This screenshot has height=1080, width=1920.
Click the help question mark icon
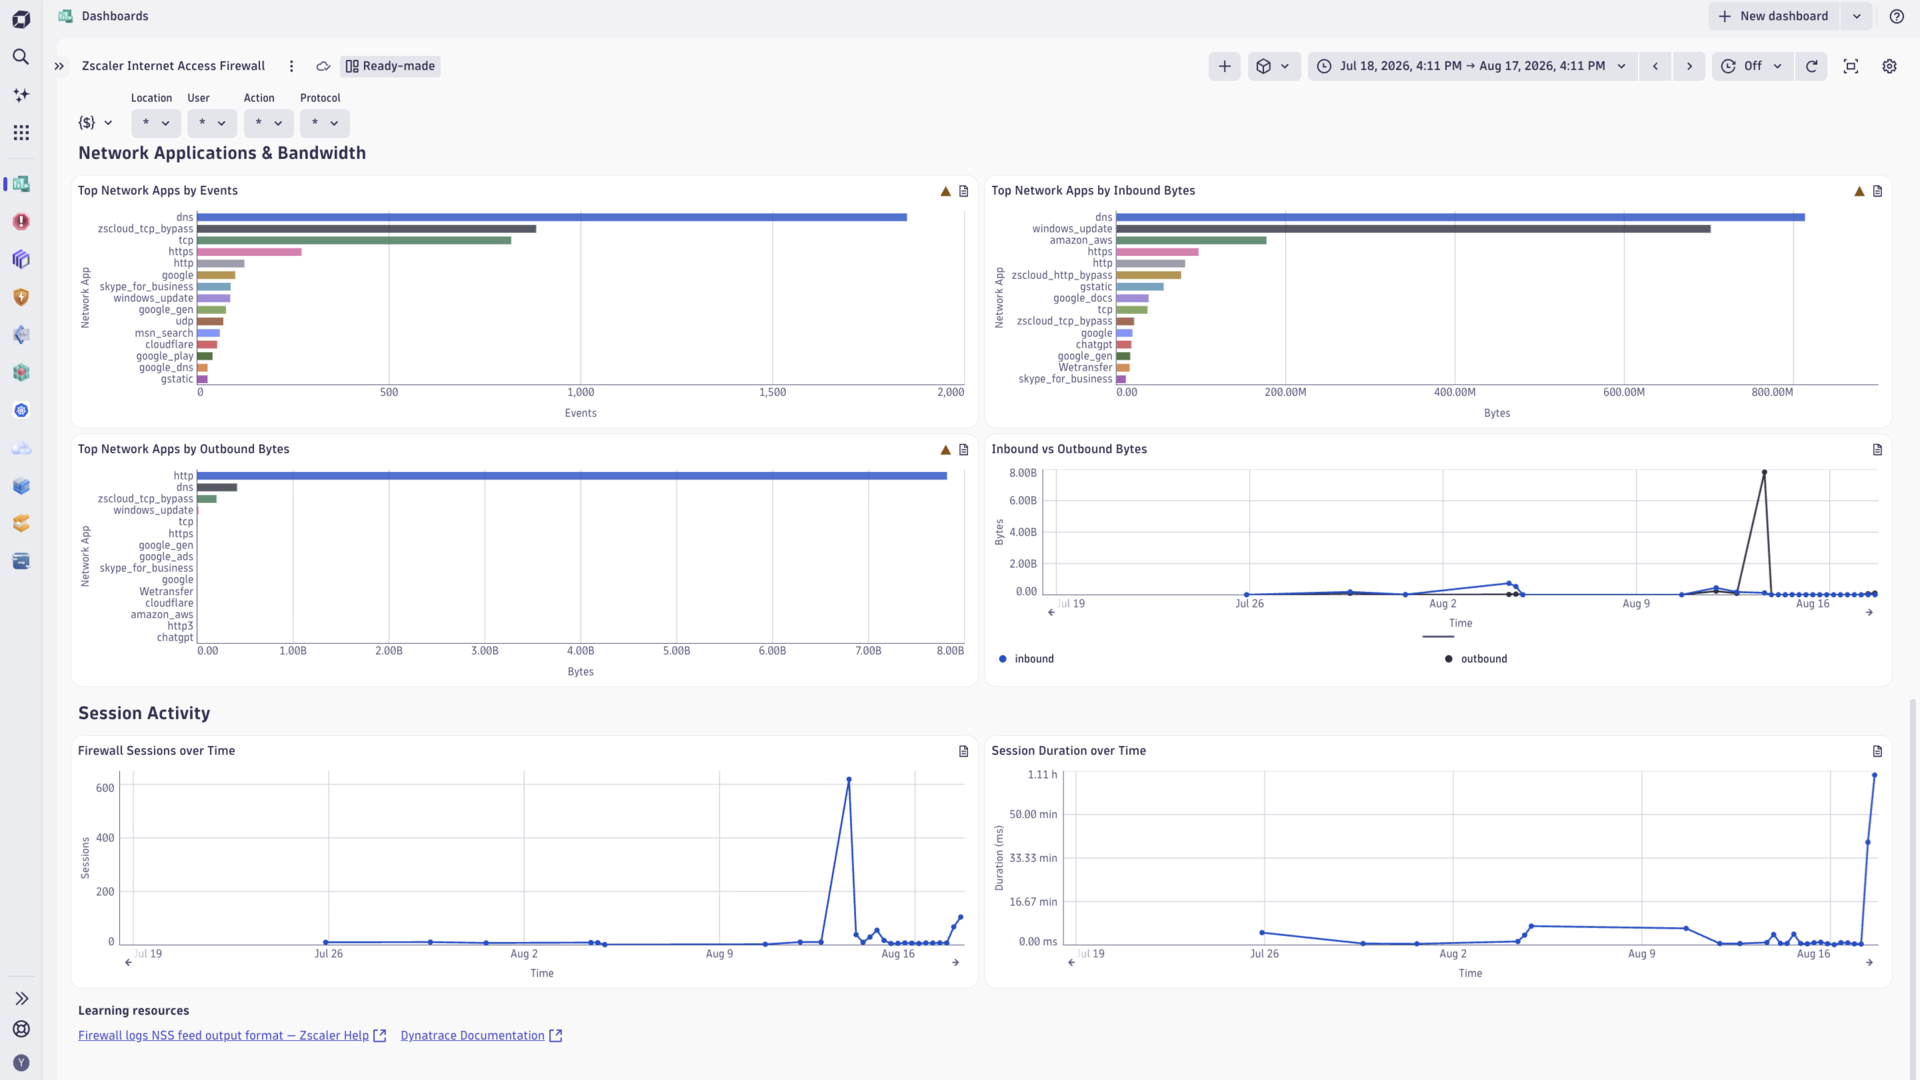[1897, 16]
